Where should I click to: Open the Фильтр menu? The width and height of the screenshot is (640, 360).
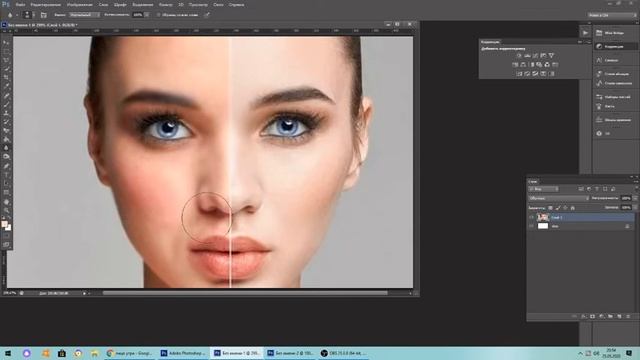[165, 4]
